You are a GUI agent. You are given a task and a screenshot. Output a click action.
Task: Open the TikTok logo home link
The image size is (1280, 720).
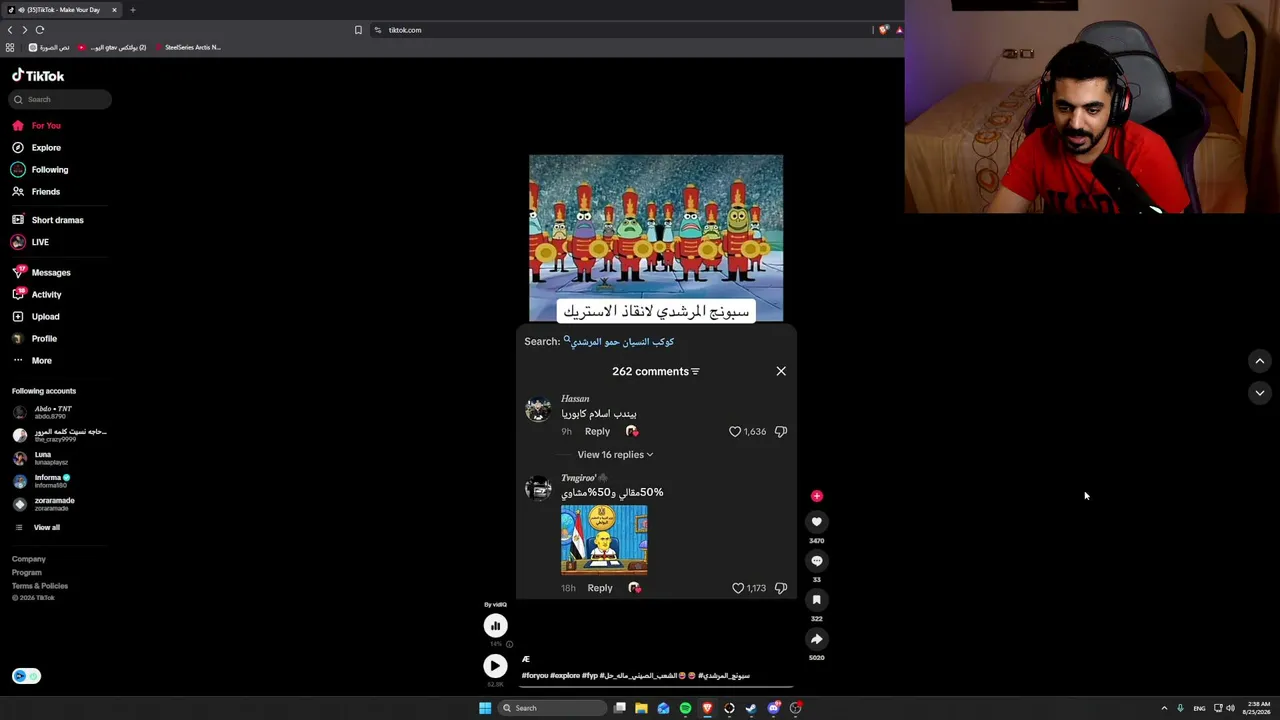pos(38,76)
